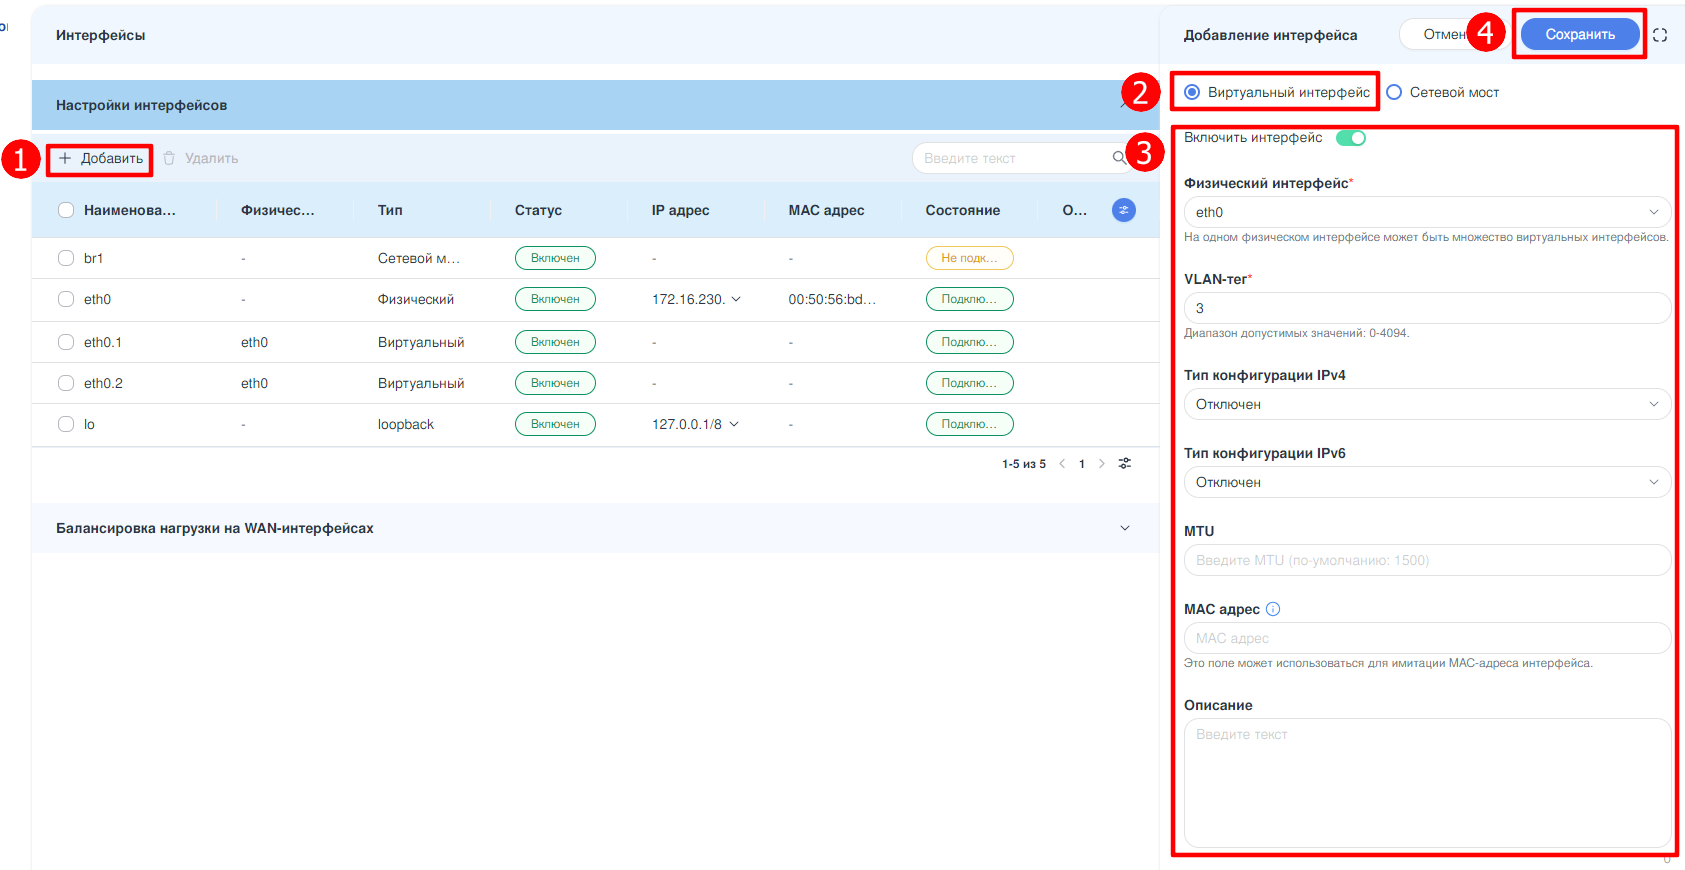Click the Физичес... column header
Screen dimensions: 1685x870
(277, 210)
